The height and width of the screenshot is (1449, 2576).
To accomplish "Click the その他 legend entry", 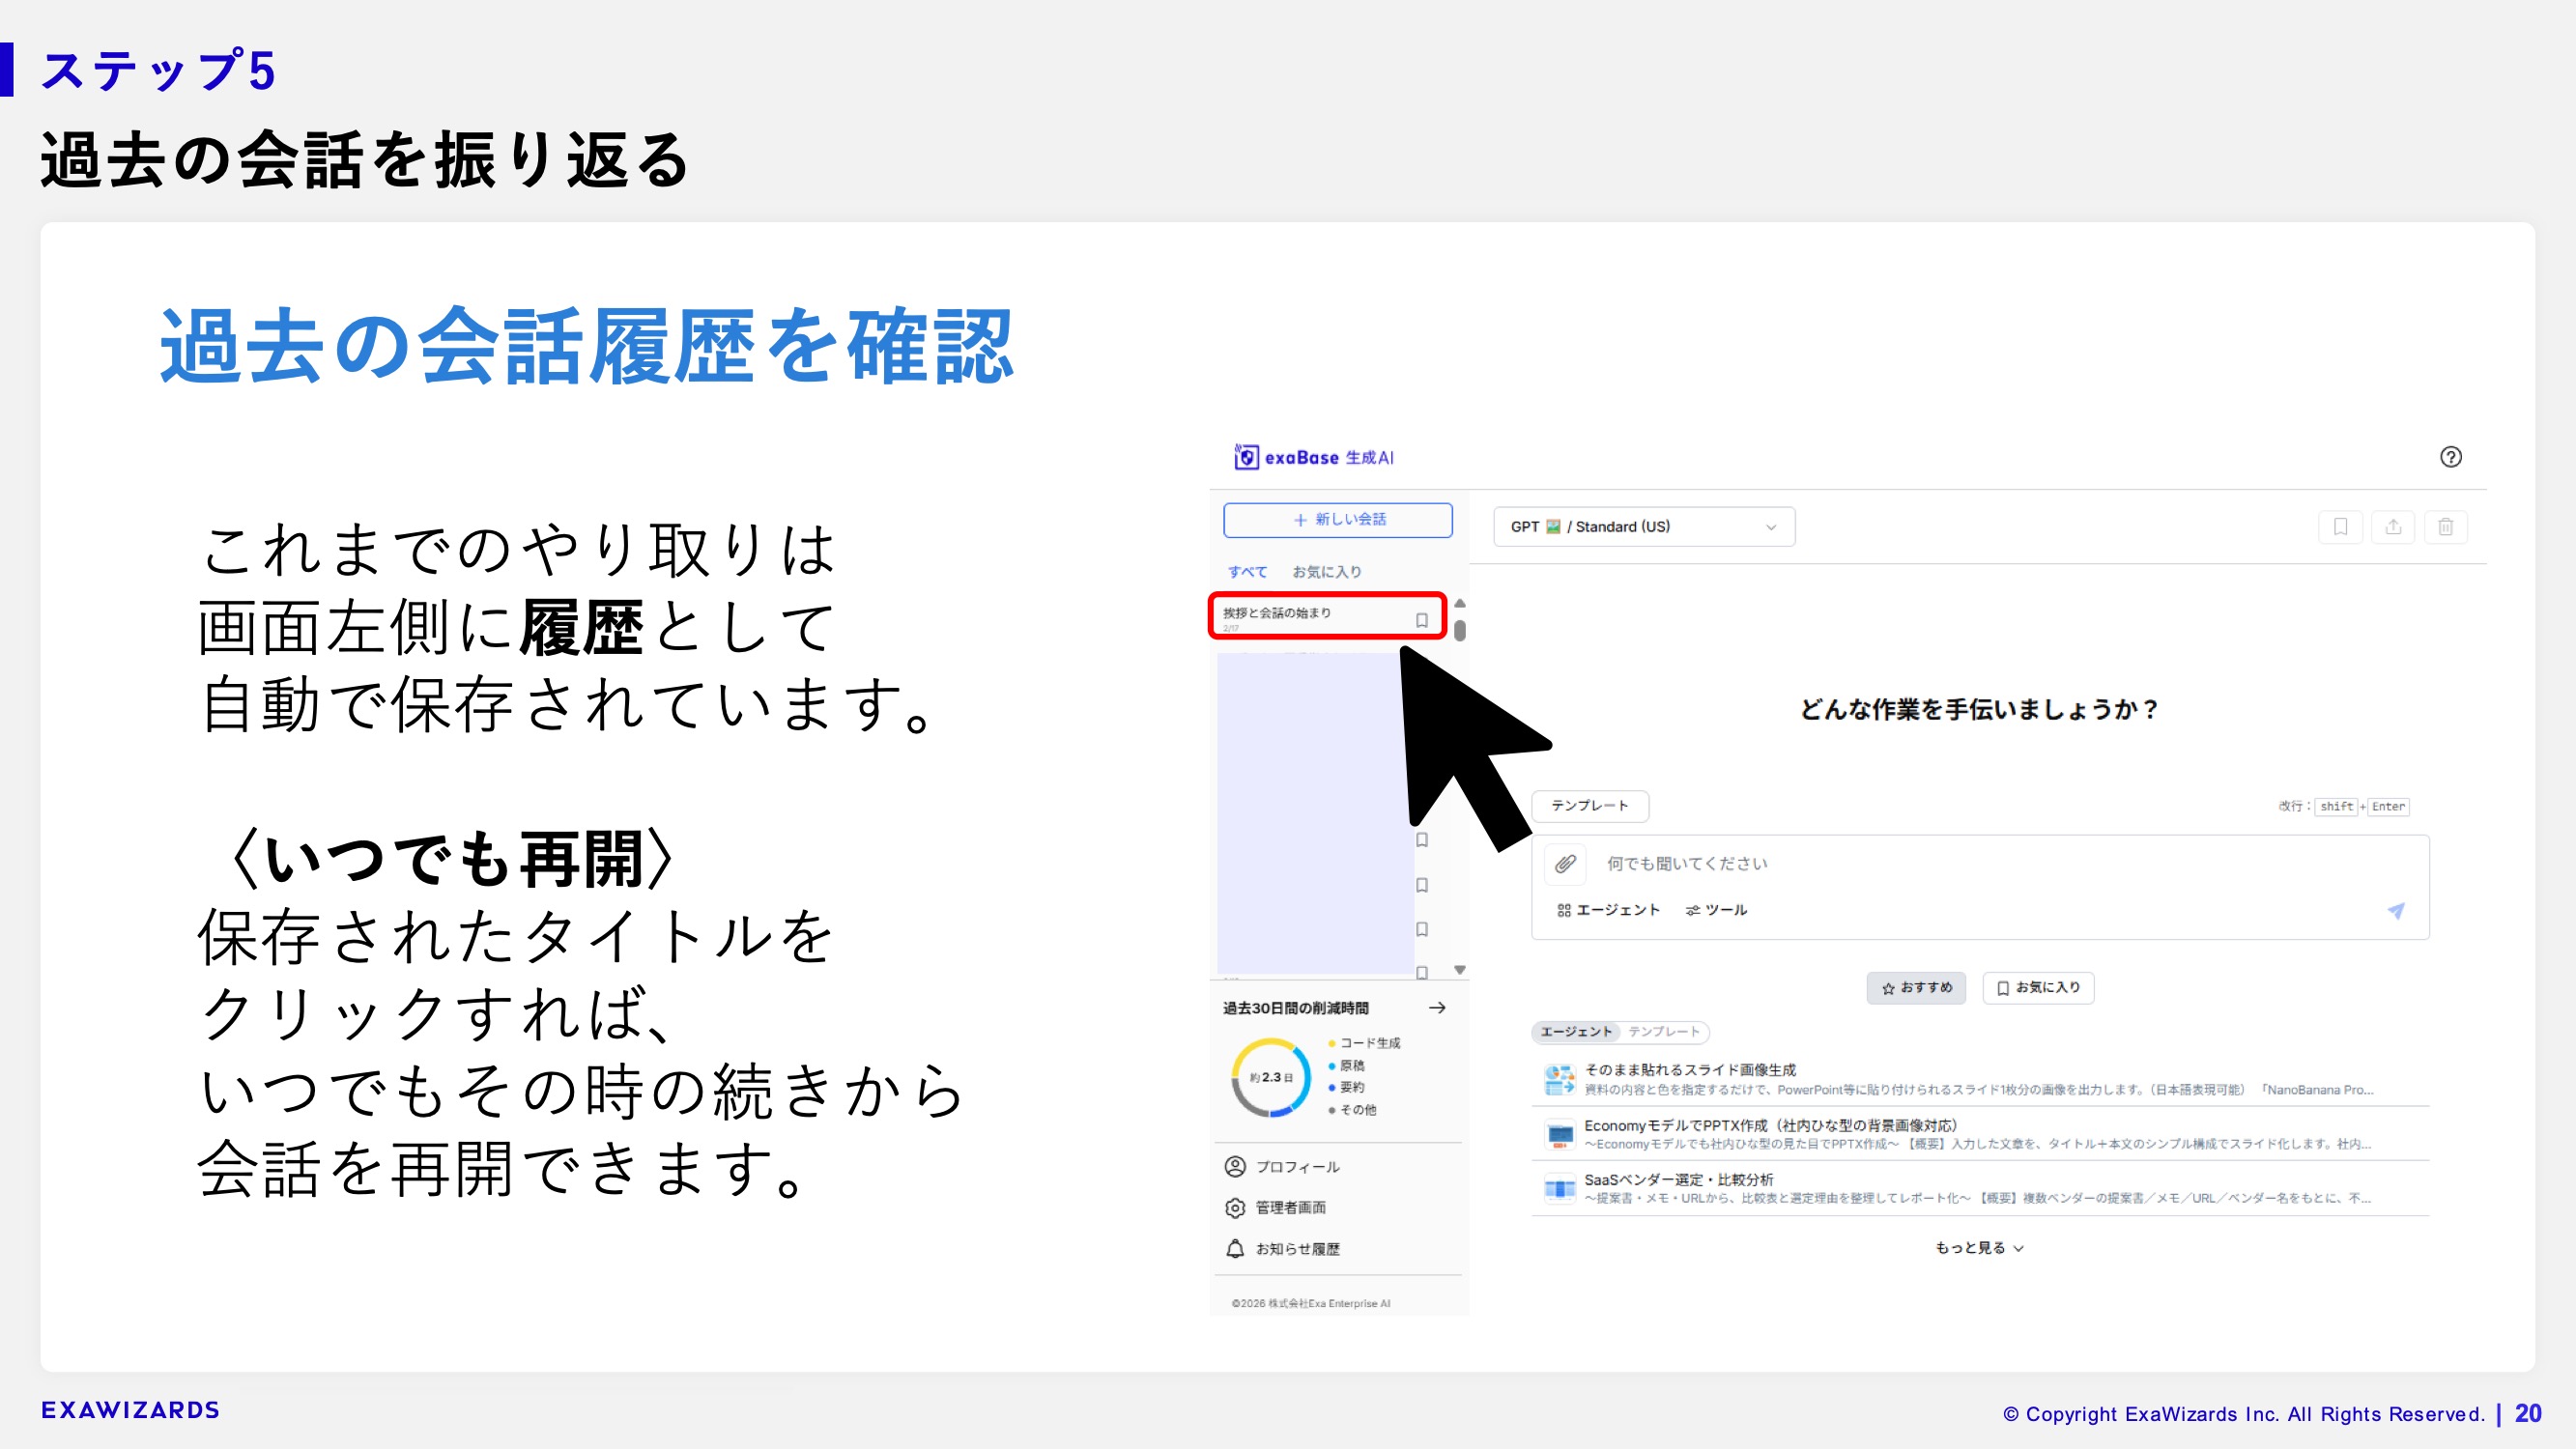I will (x=1352, y=1110).
